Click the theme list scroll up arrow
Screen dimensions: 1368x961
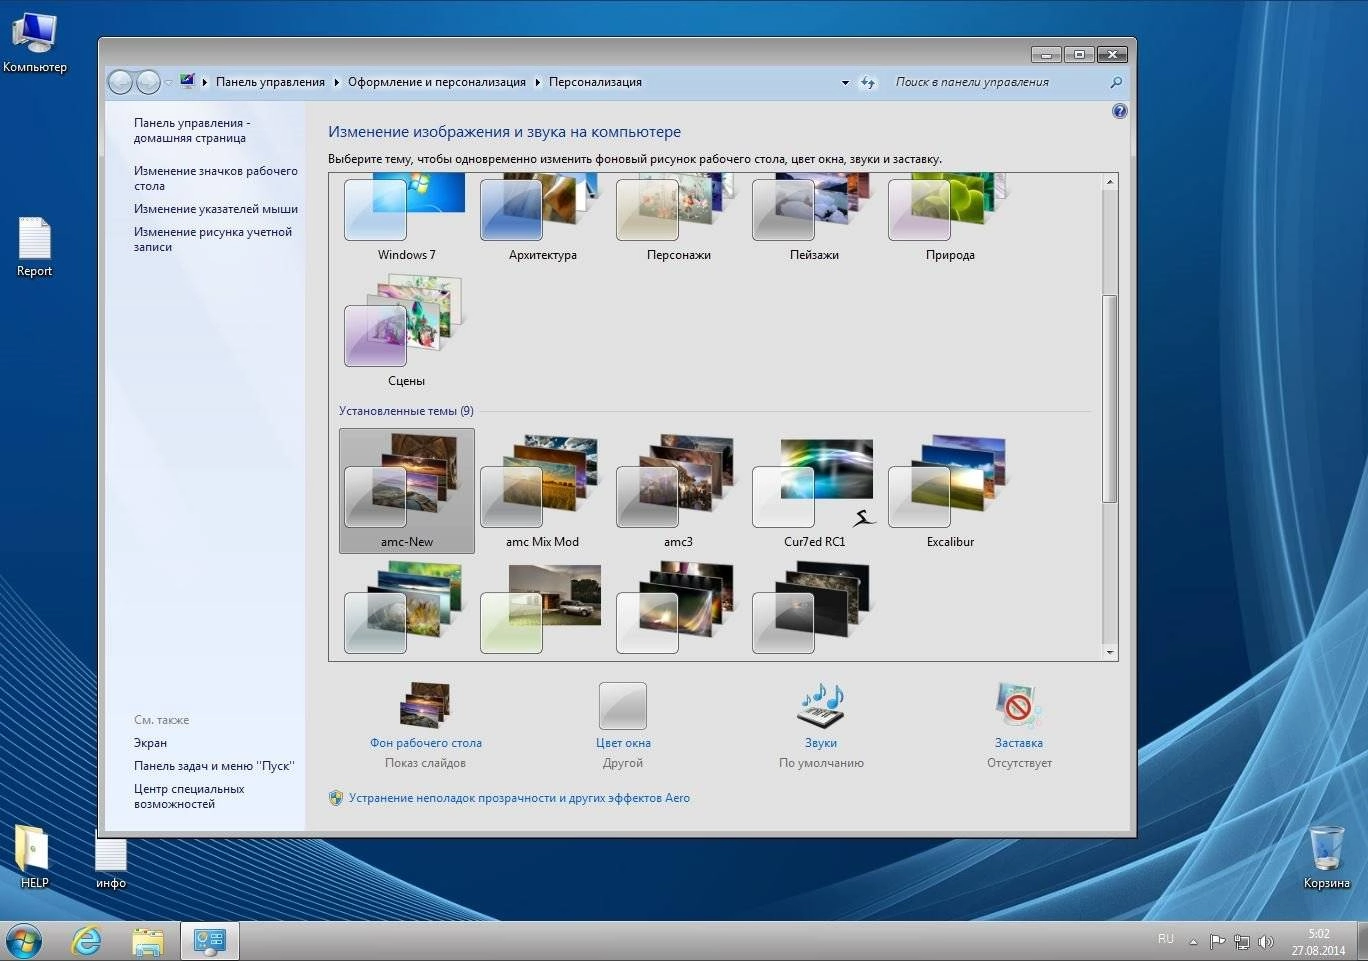pyautogui.click(x=1109, y=182)
